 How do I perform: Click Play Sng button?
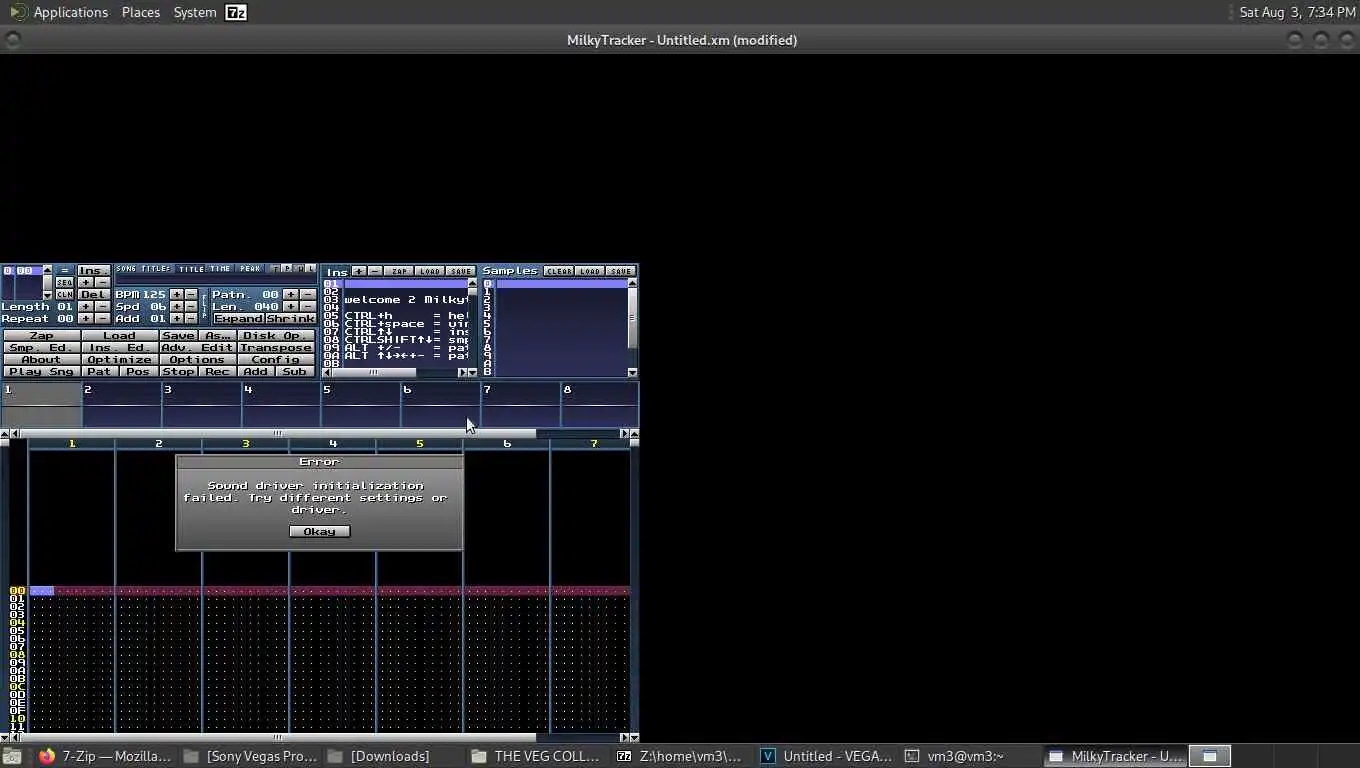point(42,372)
